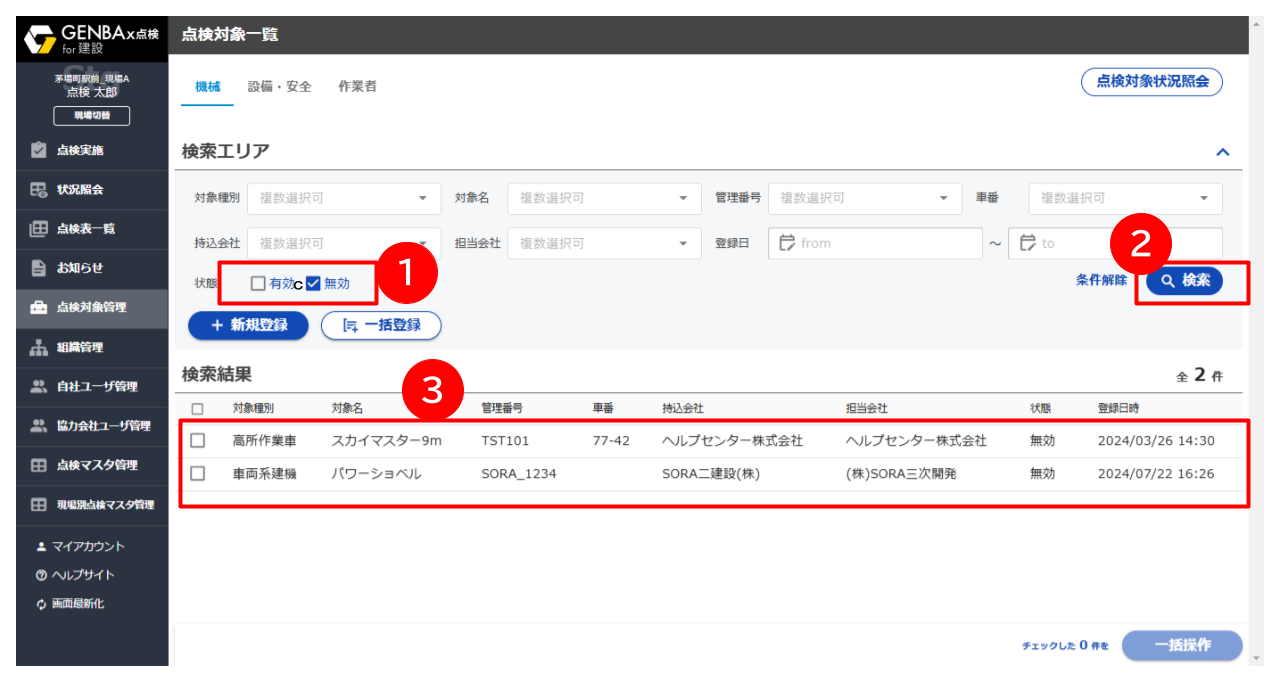Open 自社ユーザ管理 via its people icon

point(39,386)
